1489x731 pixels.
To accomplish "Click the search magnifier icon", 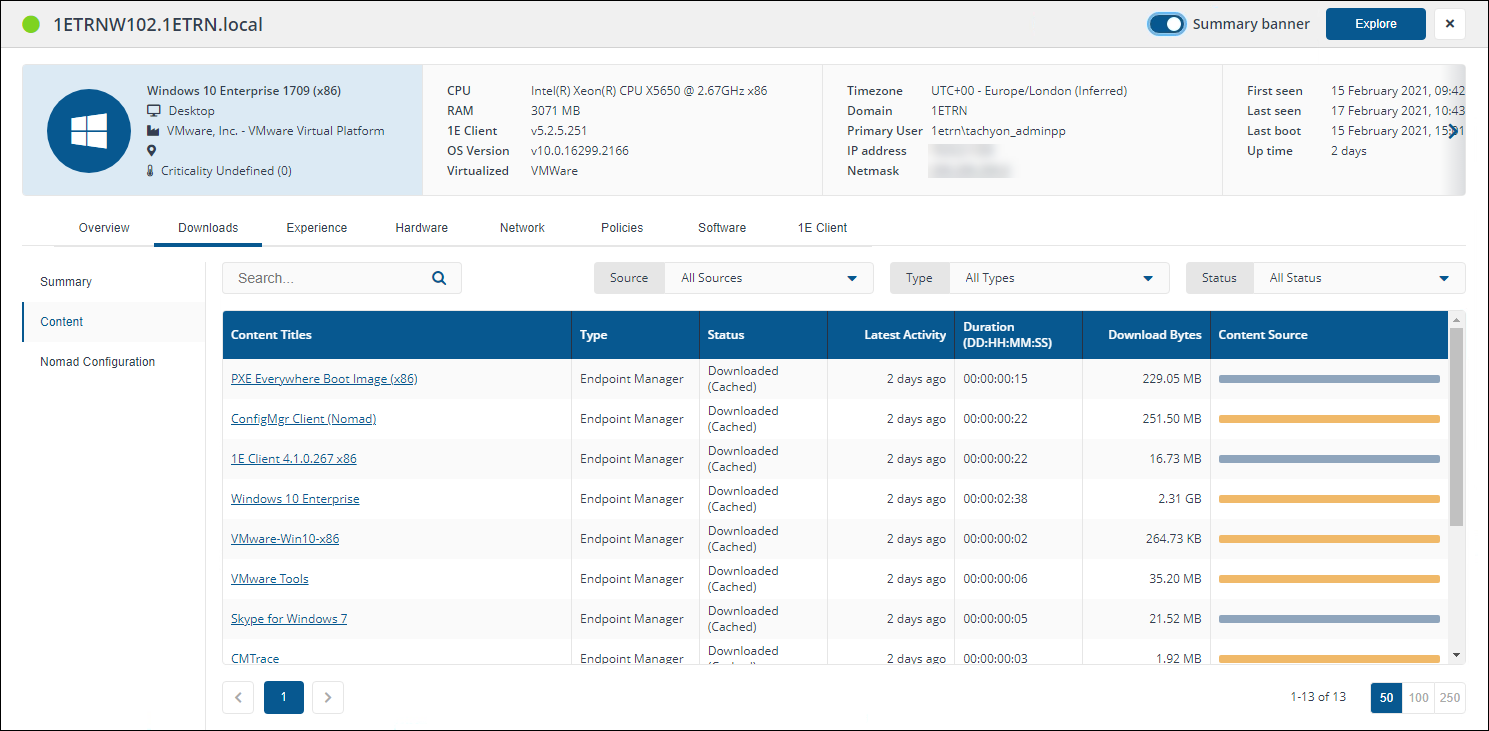I will [439, 279].
